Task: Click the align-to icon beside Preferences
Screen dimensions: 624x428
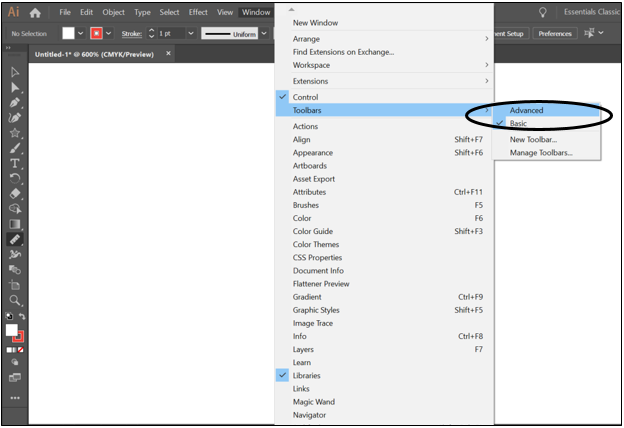Action: coord(589,33)
